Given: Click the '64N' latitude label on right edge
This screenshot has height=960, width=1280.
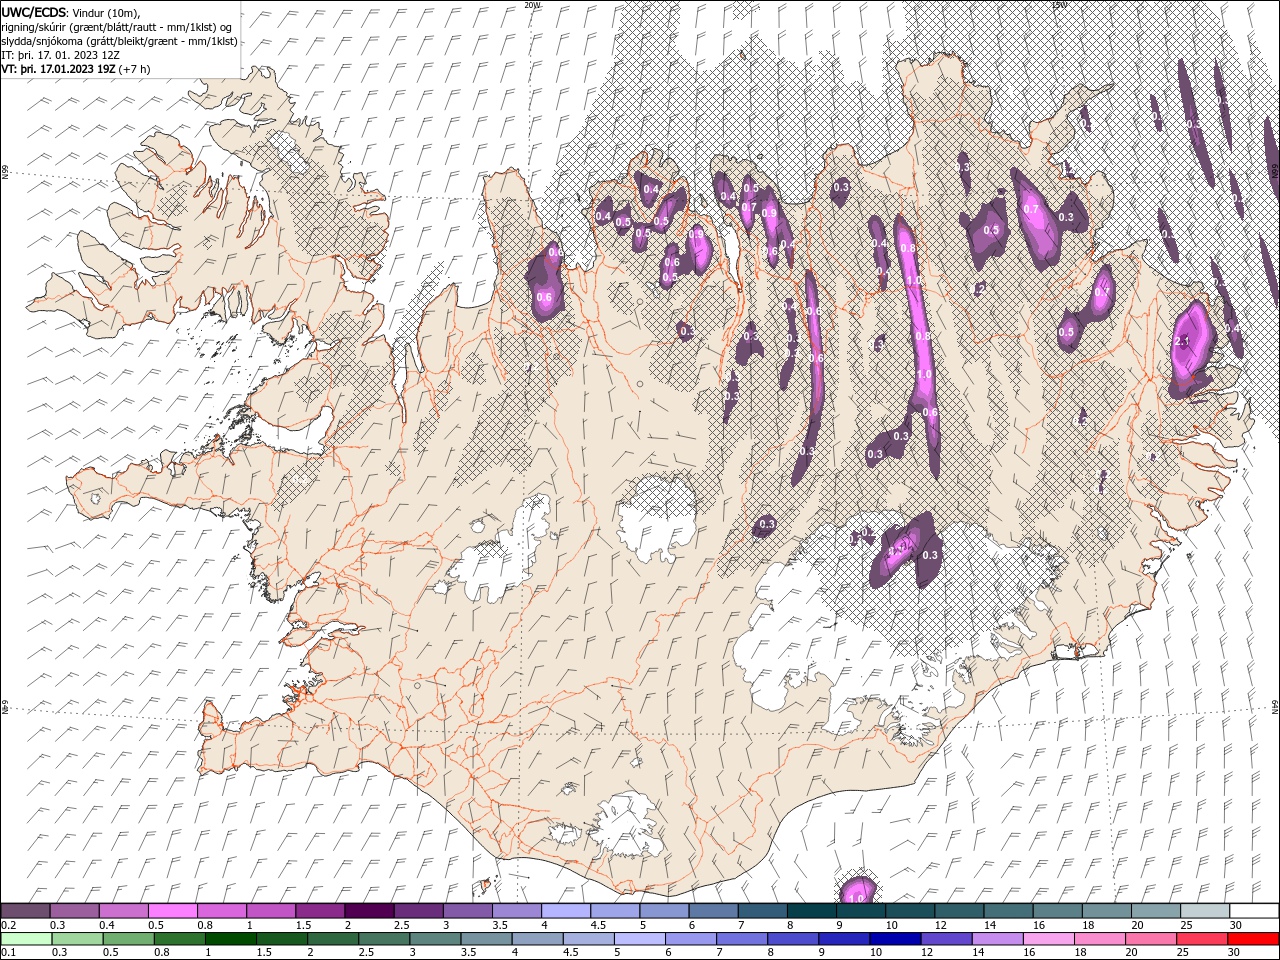Looking at the screenshot, I should click(x=1275, y=707).
